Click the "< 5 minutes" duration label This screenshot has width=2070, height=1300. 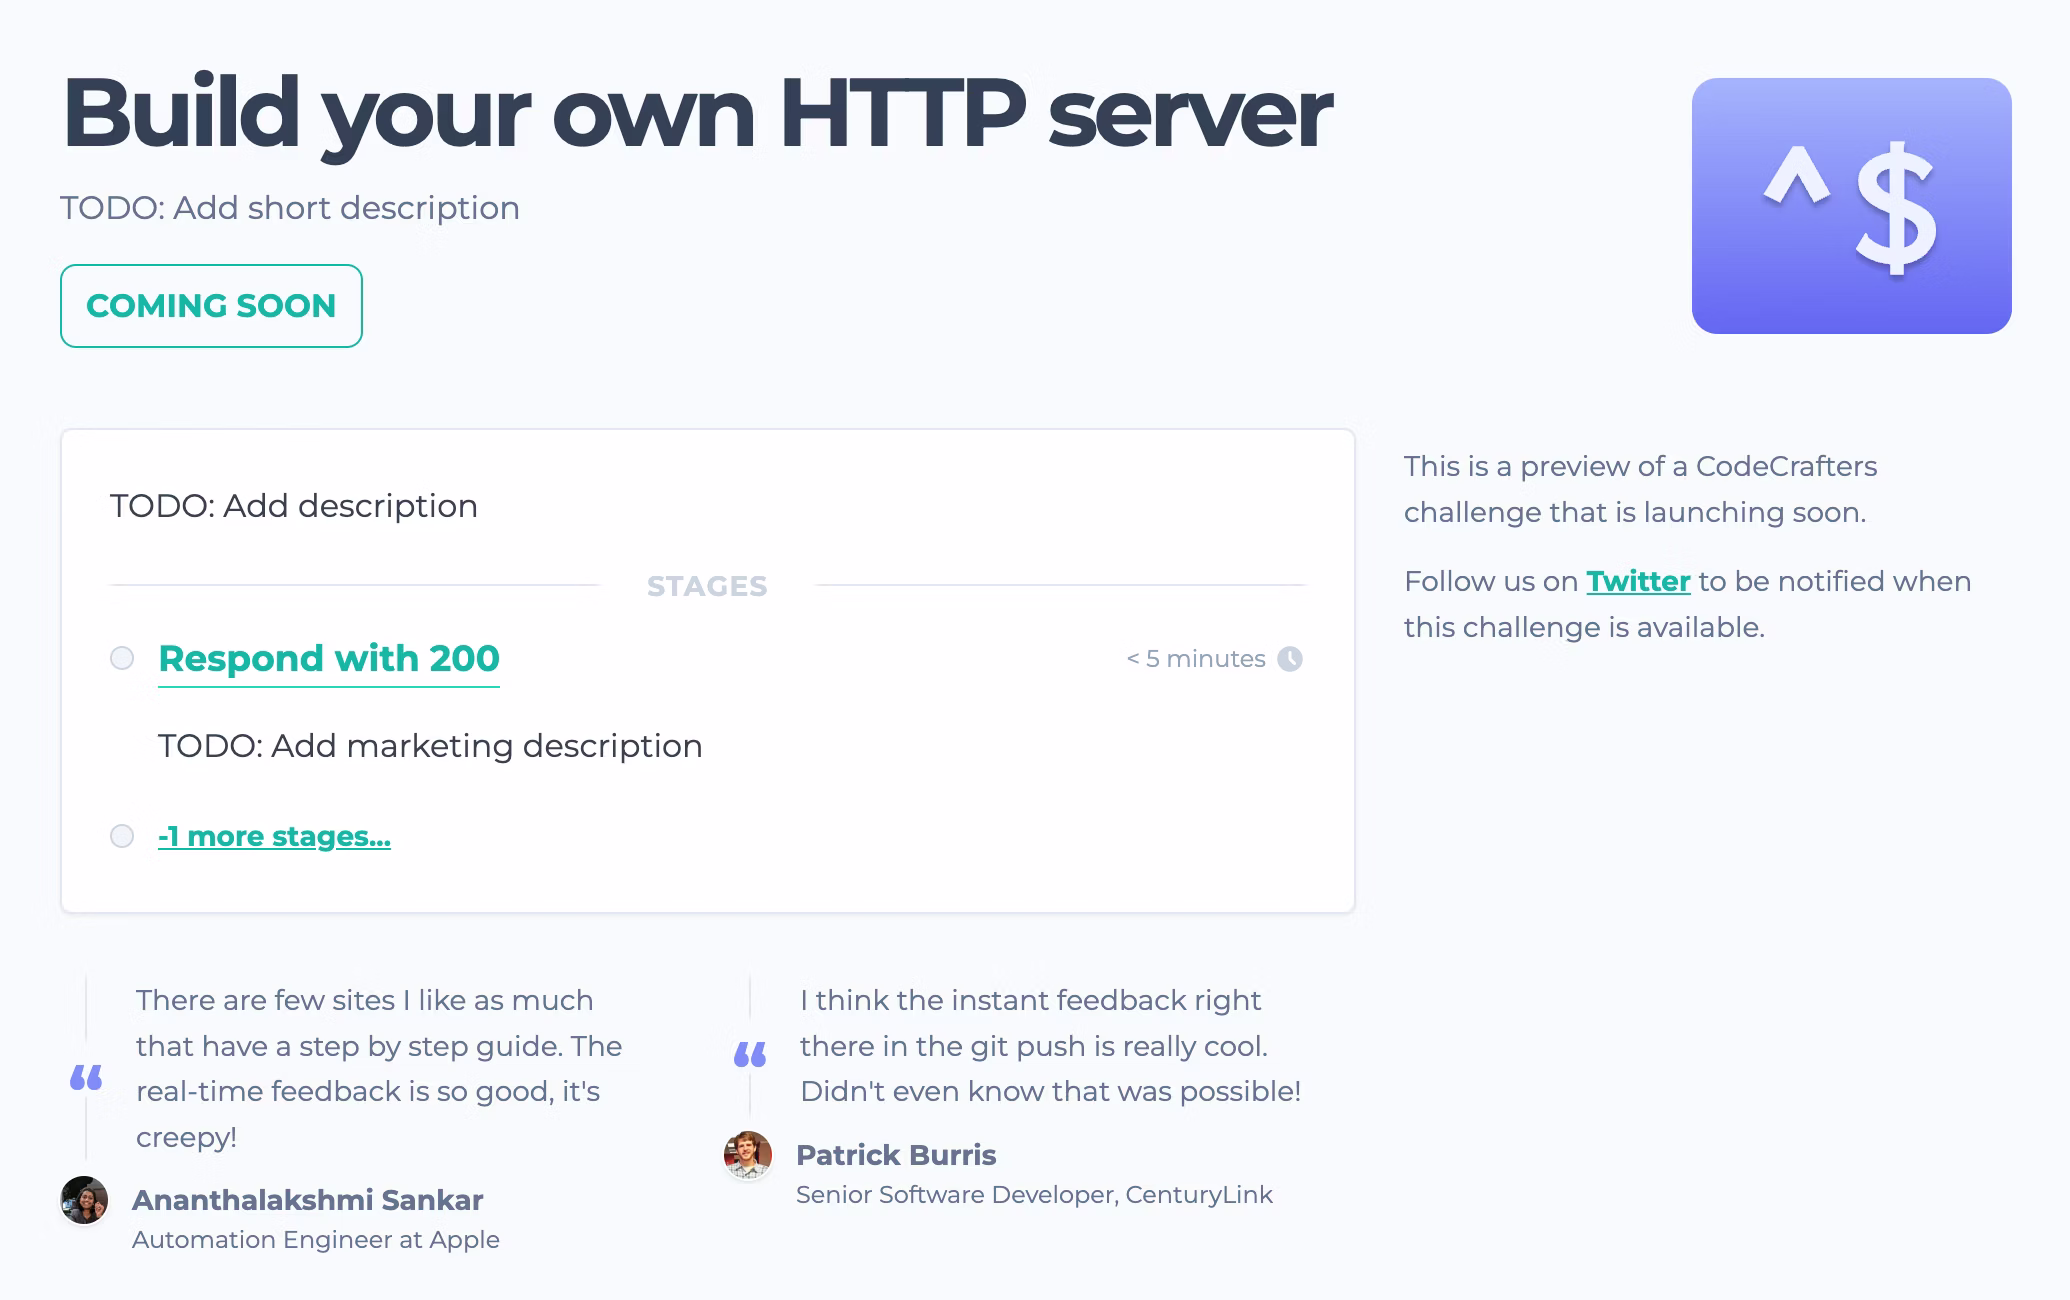coord(1196,659)
